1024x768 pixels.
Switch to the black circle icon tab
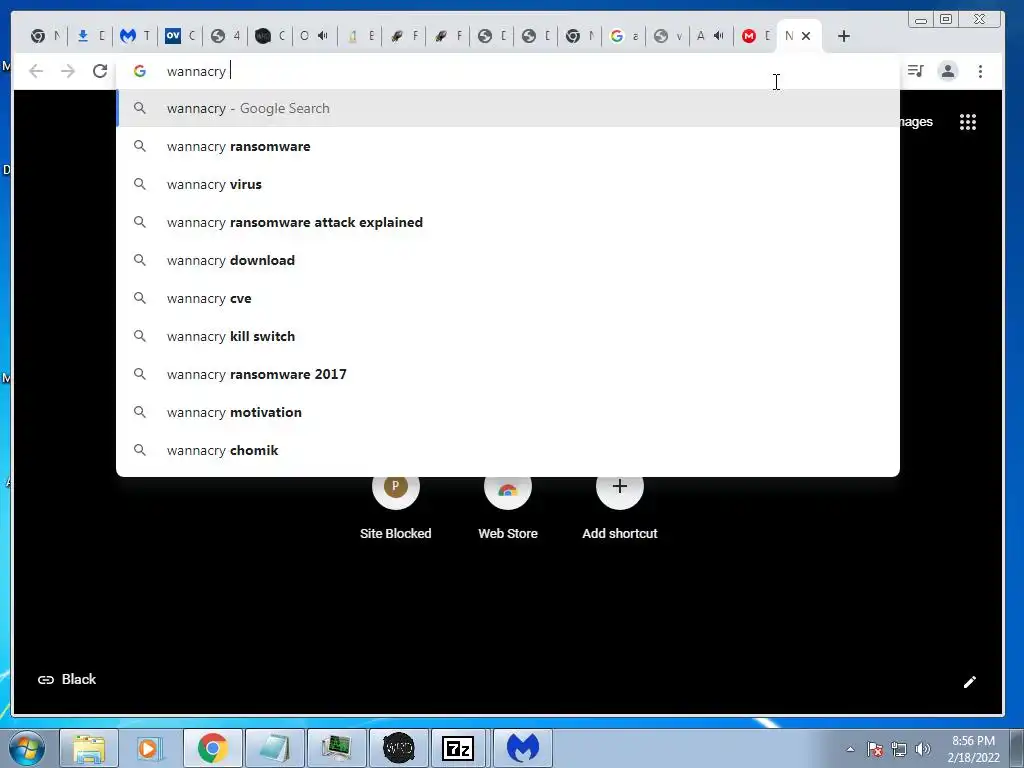coord(270,36)
